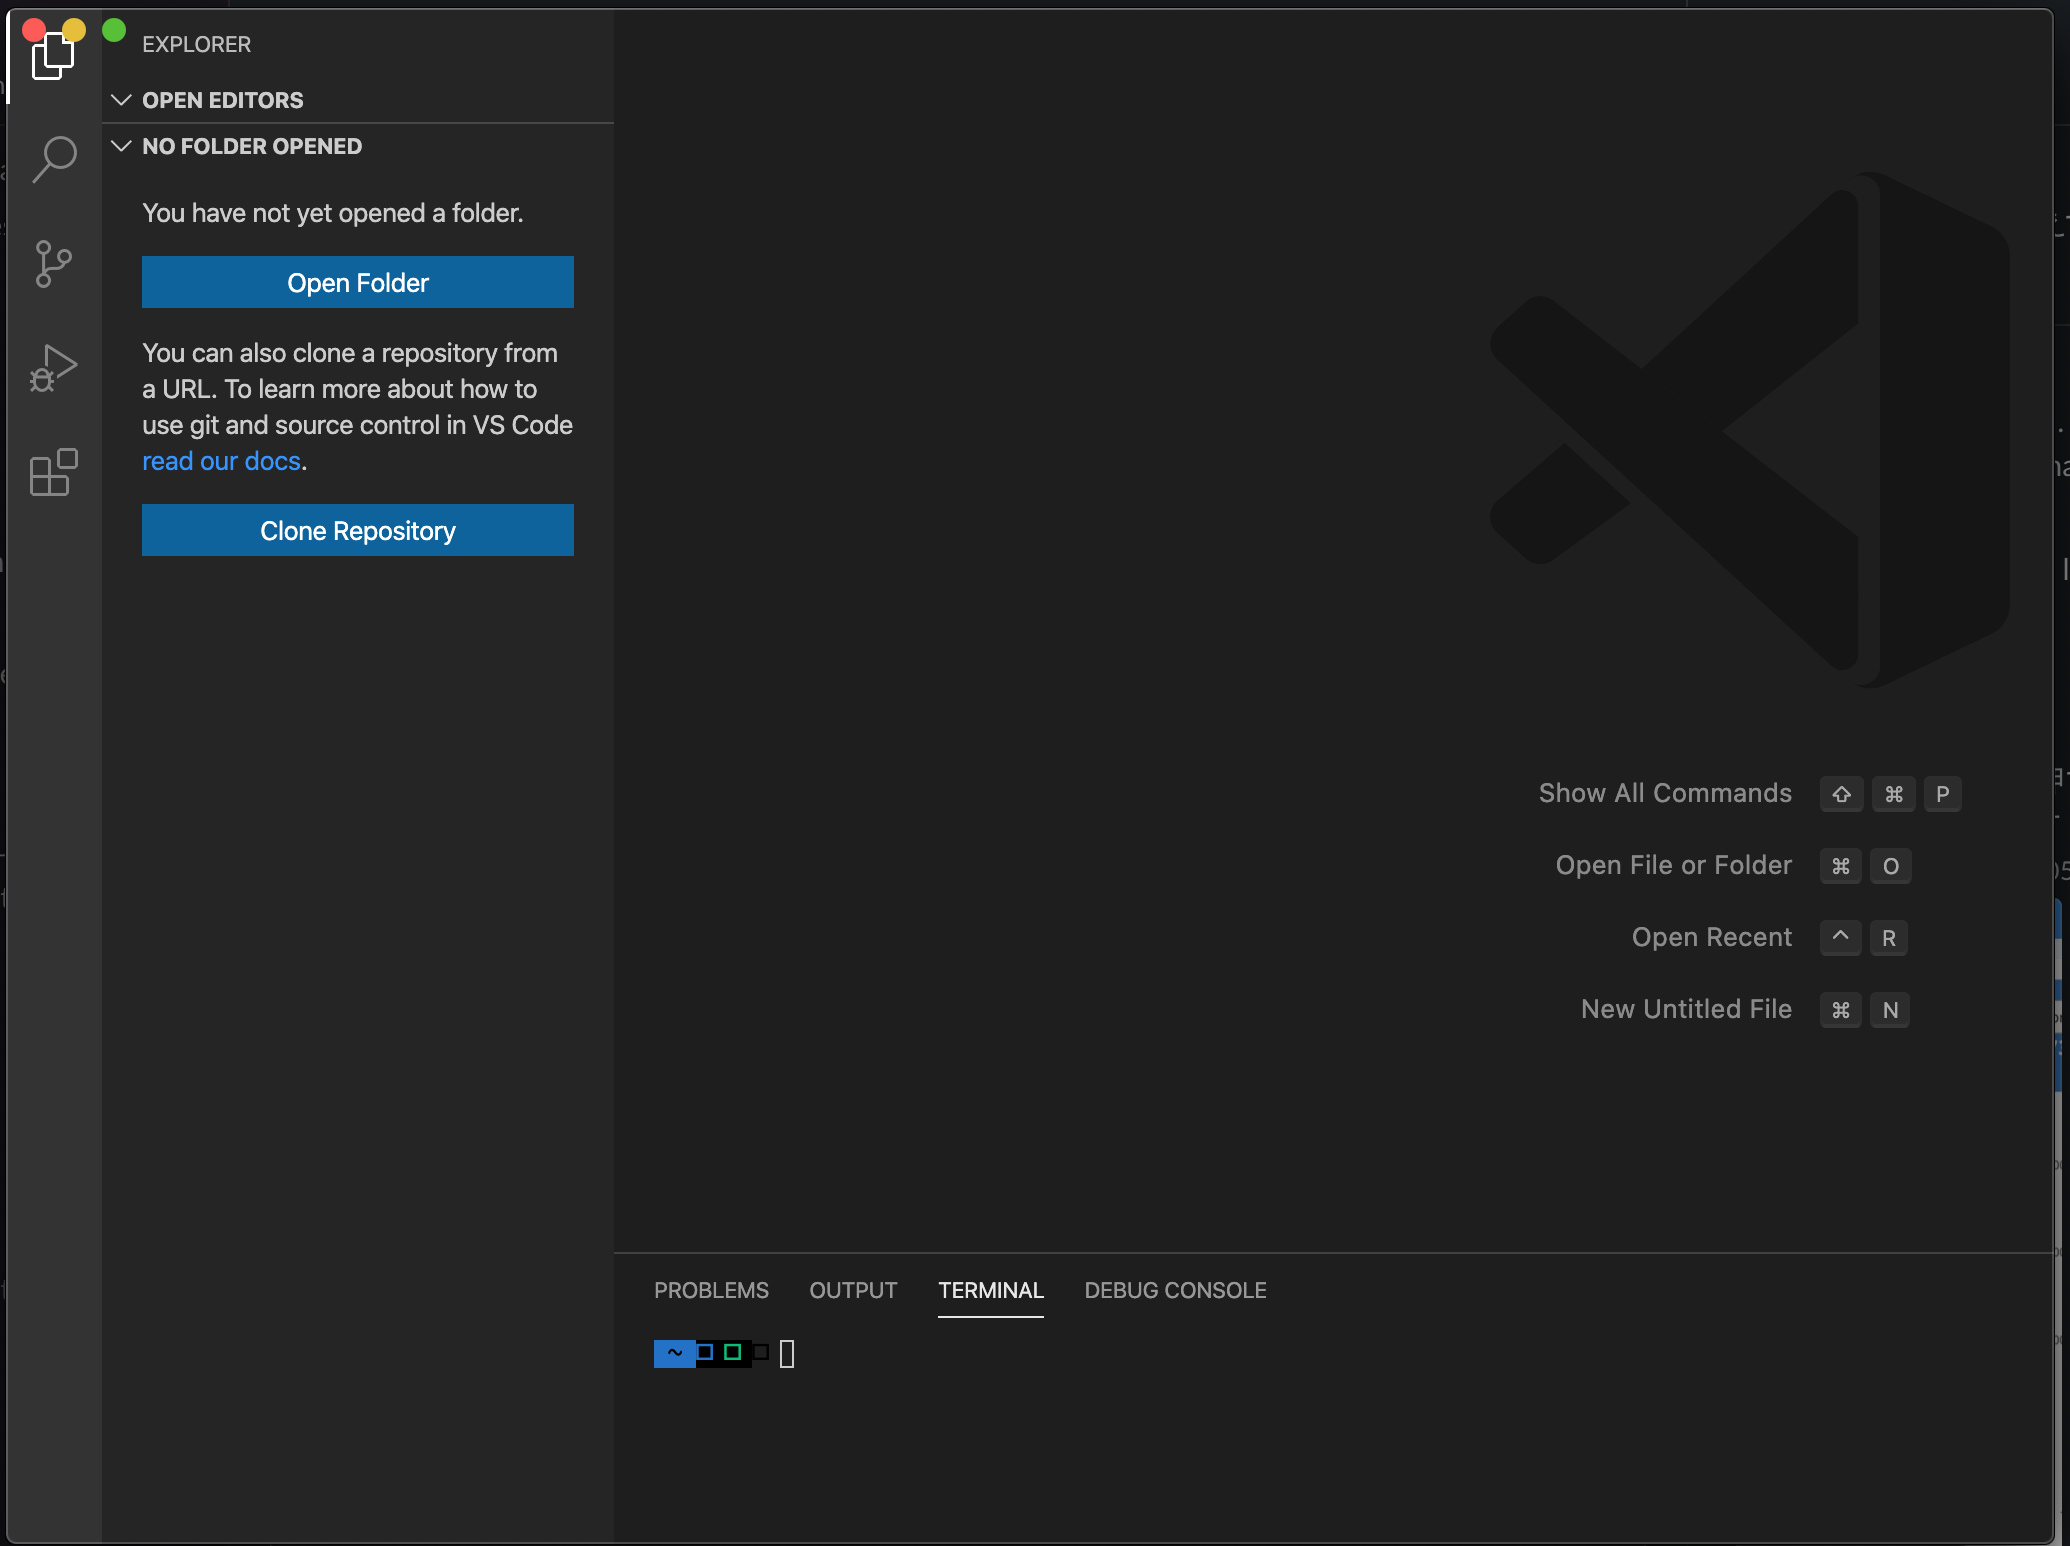The width and height of the screenshot is (2070, 1546).
Task: Collapse the OPEN EDITORS section chevron
Action: [x=121, y=100]
